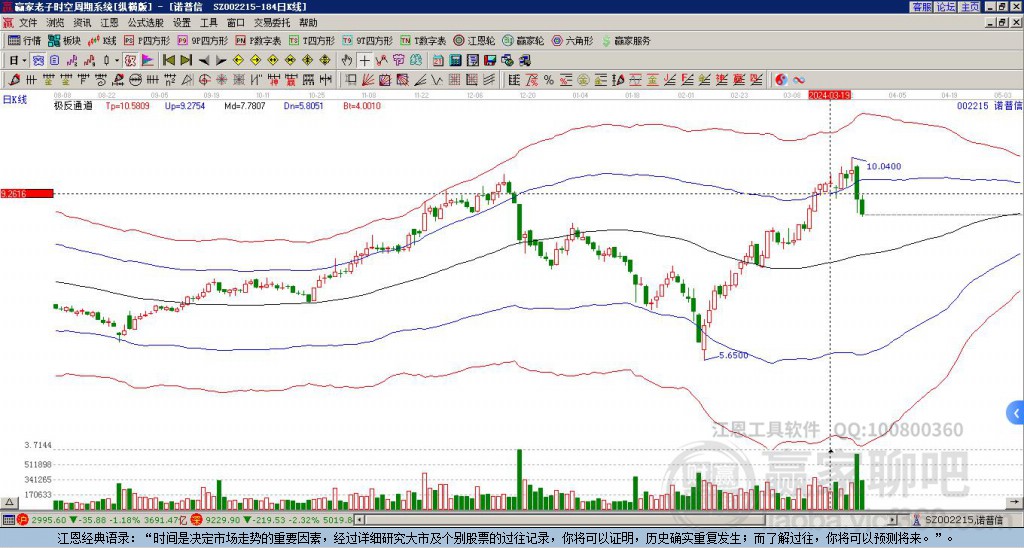Viewport: 1024px width, 548px height.
Task: Click the Md=7.7807 indicator value
Action: (x=245, y=106)
